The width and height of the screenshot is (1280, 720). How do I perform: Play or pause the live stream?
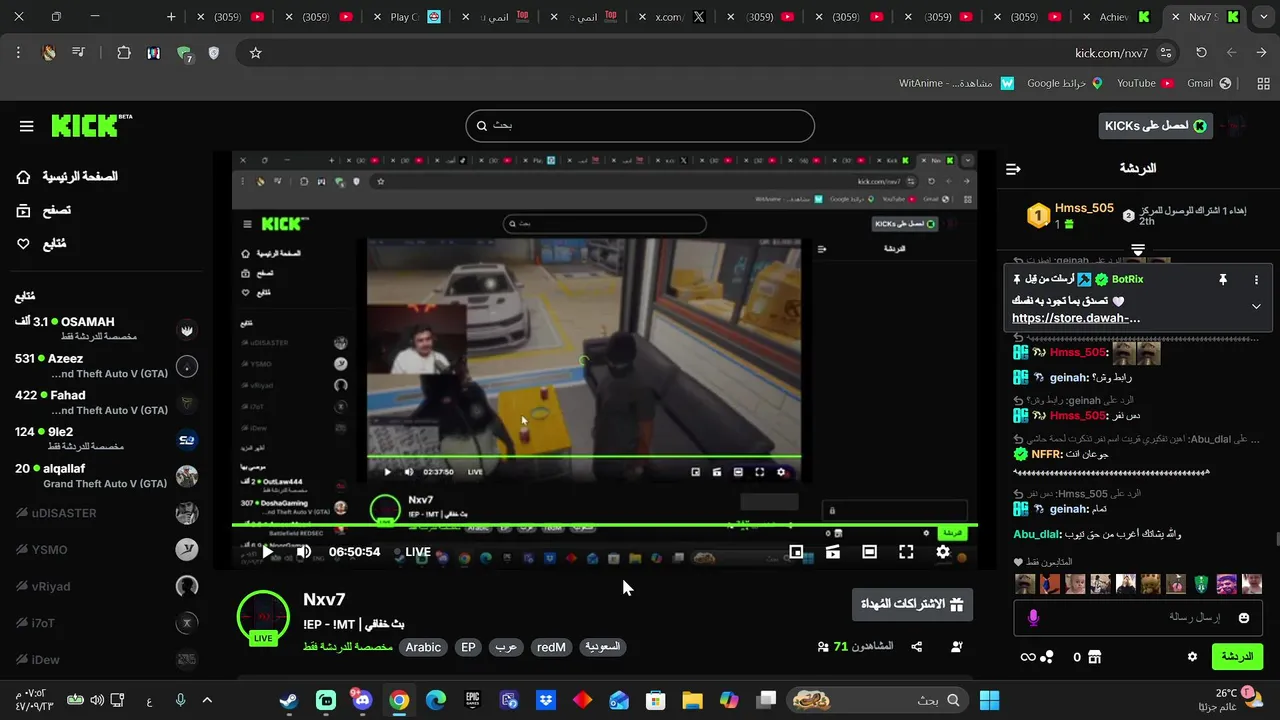tap(267, 552)
